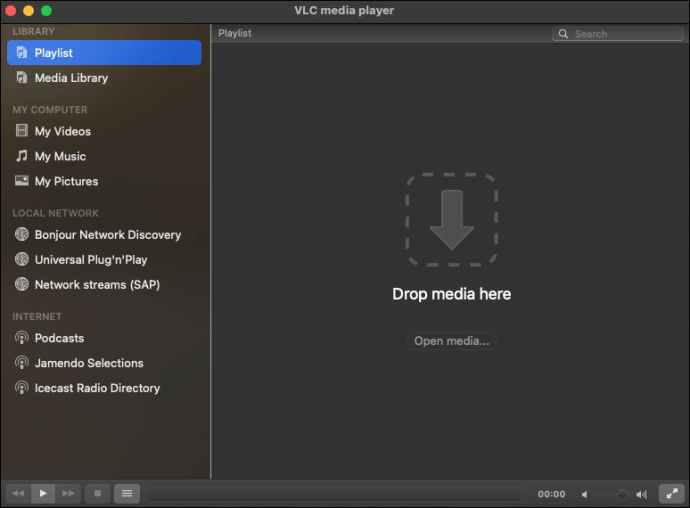Click the rewind previous button
Viewport: 690px width, 508px height.
17,493
